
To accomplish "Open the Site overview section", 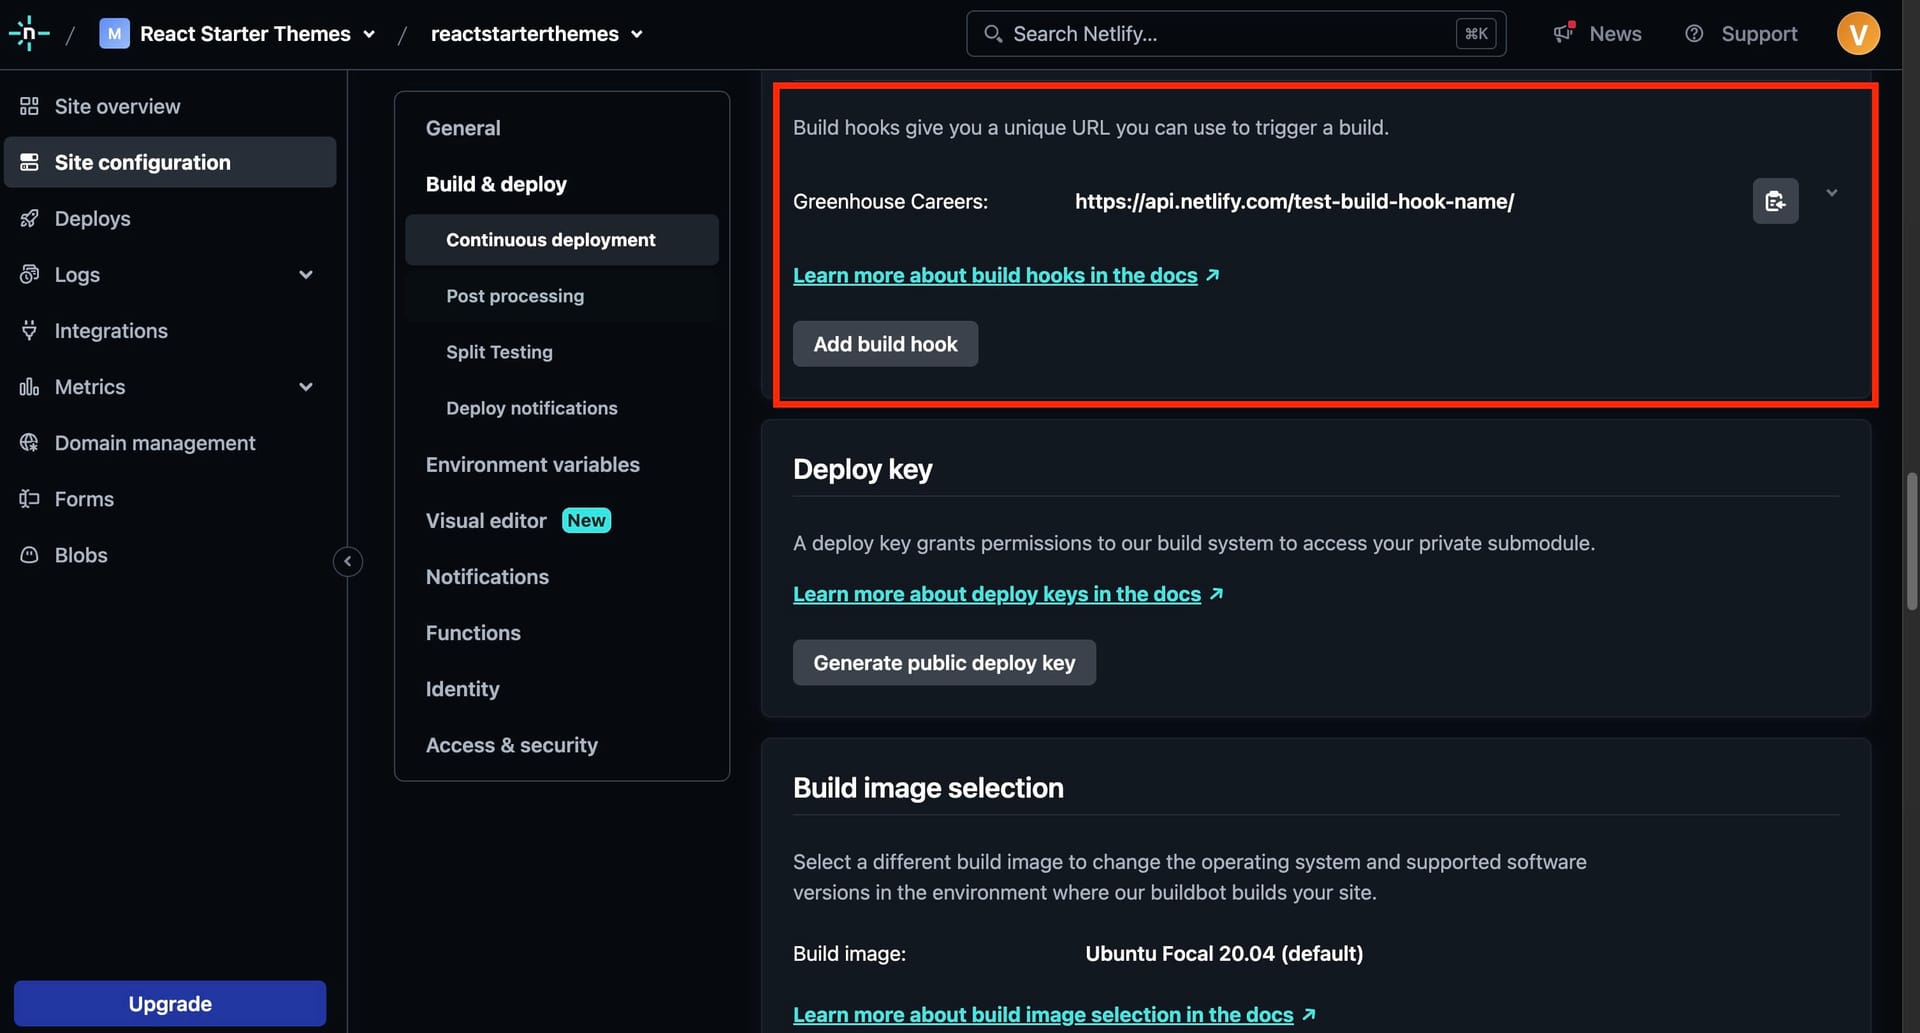I will [117, 105].
